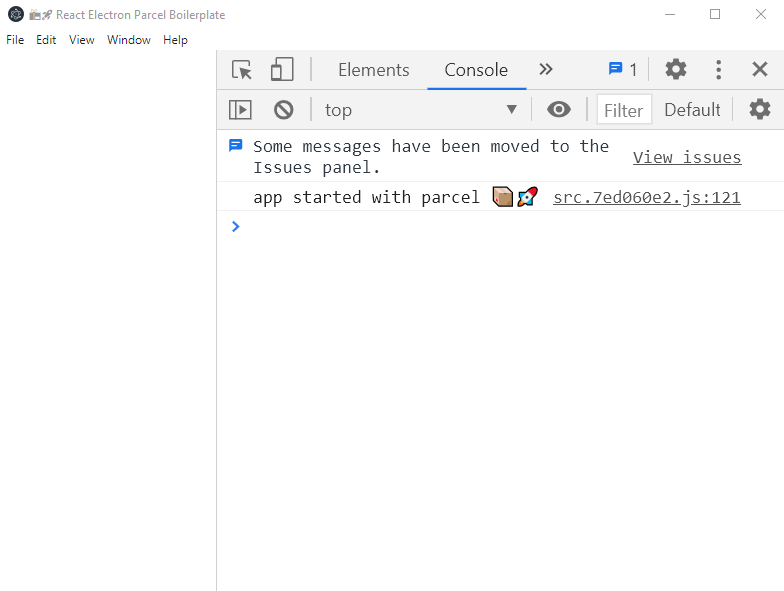The width and height of the screenshot is (784, 591).
Task: Focus the console Filter input field
Action: pos(623,110)
